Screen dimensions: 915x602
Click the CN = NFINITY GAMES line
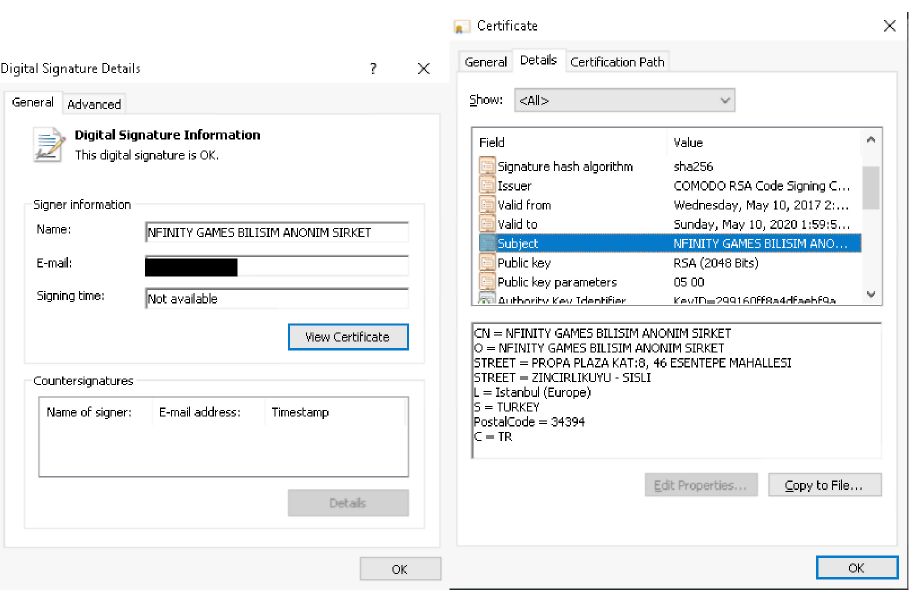602,333
